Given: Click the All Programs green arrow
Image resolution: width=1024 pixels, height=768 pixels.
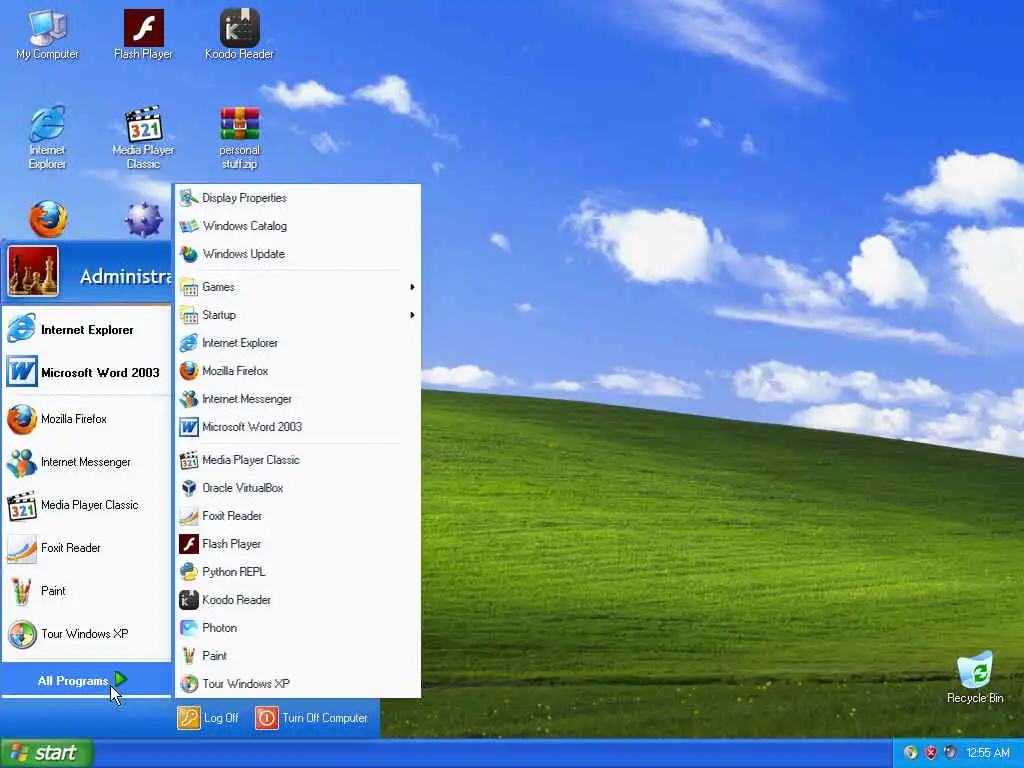Looking at the screenshot, I should (x=120, y=679).
